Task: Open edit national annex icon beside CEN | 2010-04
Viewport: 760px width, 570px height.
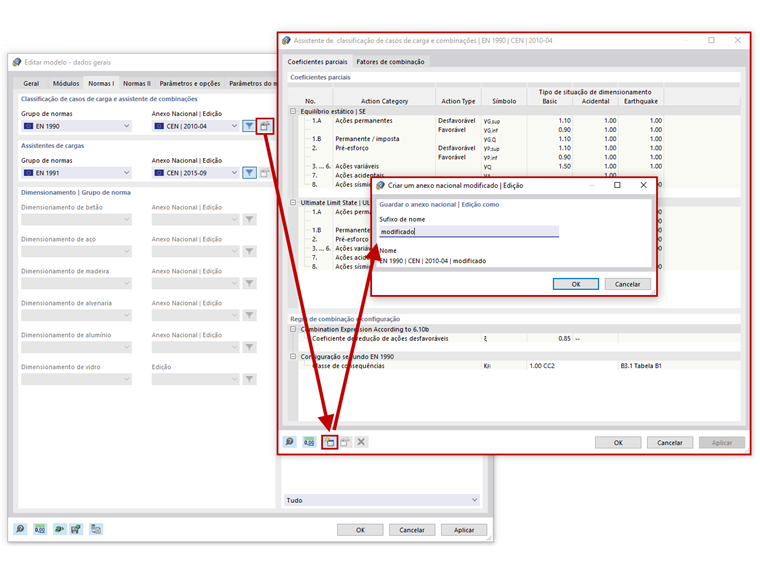Action: pos(265,126)
